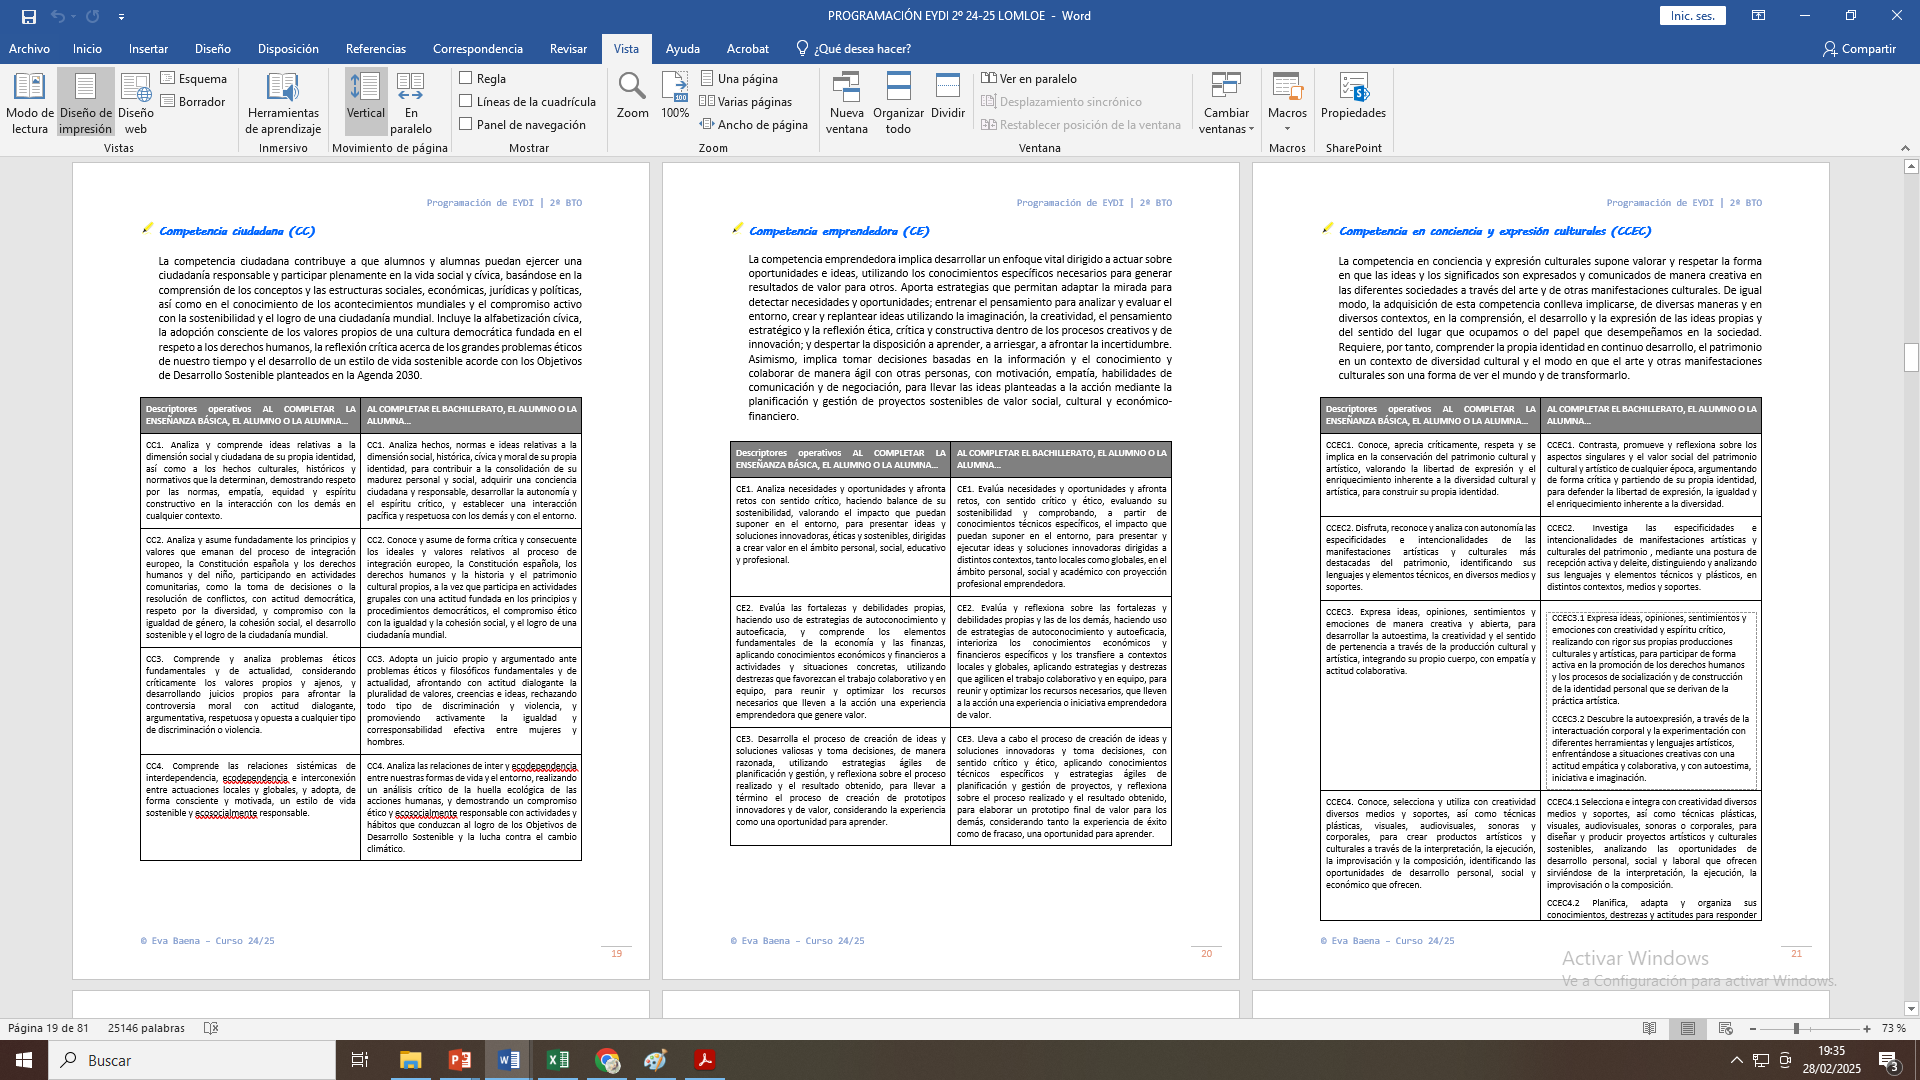Click the Compartir button
Viewport: 1920px width, 1080px height.
[x=1859, y=48]
